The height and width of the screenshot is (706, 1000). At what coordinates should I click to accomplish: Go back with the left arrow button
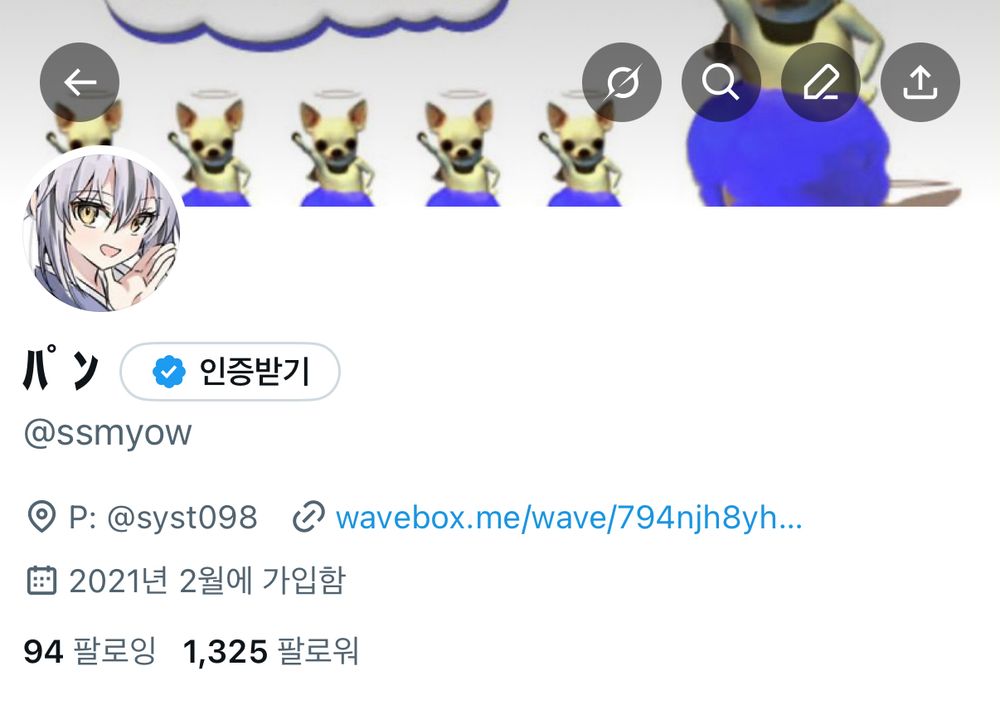tap(80, 82)
